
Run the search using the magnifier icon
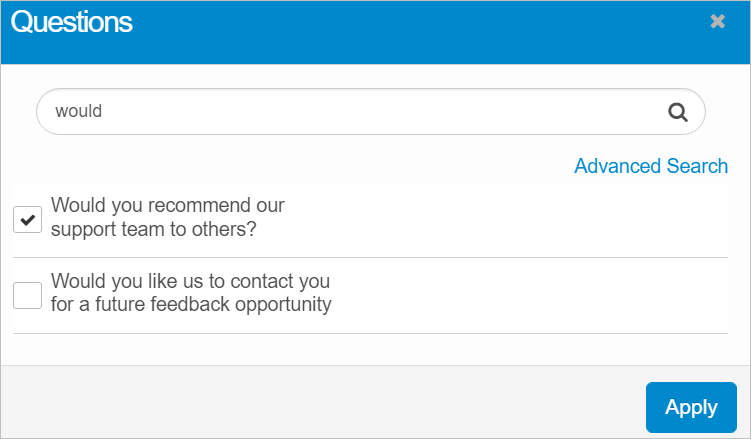(678, 112)
